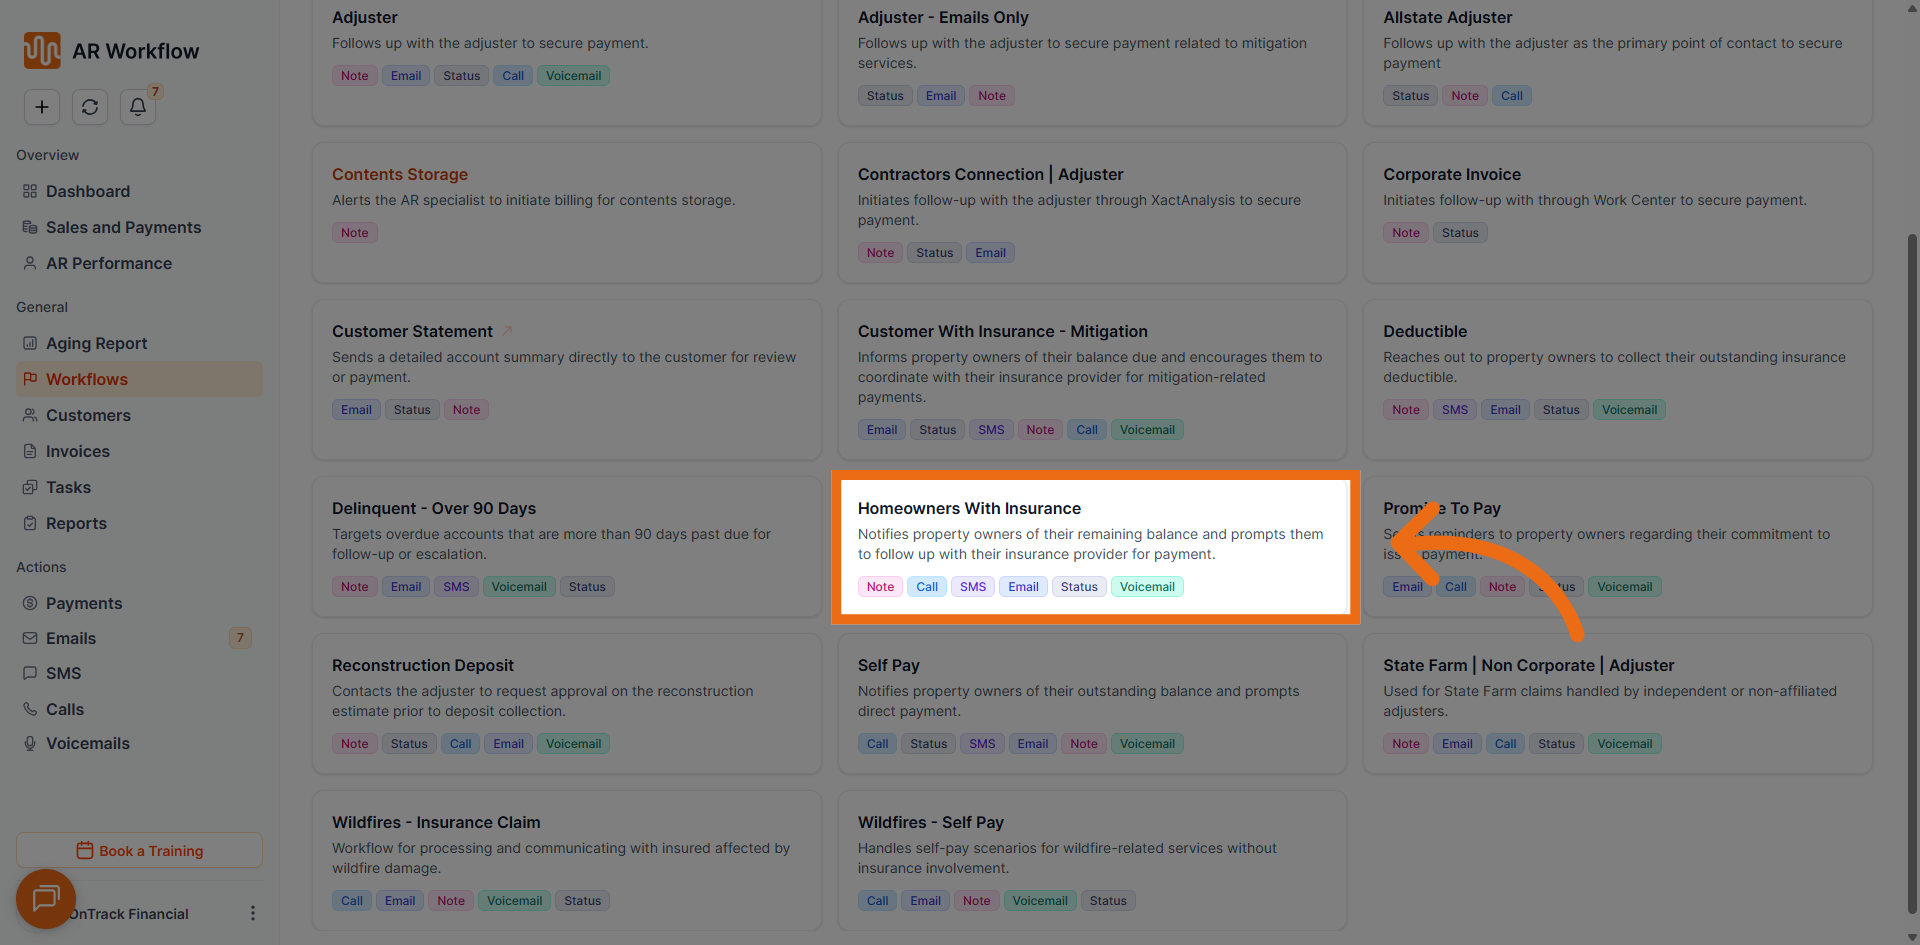Open the notifications bell icon
The image size is (1920, 945).
138,107
